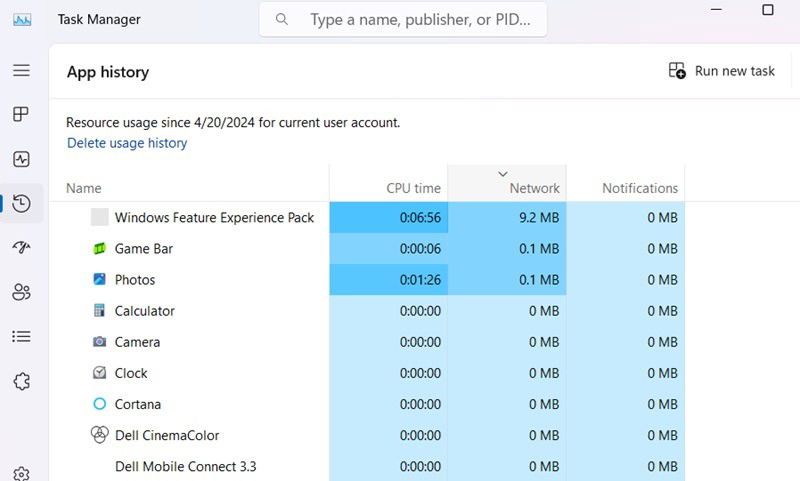800x481 pixels.
Task: Select the Game Bar app entry
Action: coord(145,249)
